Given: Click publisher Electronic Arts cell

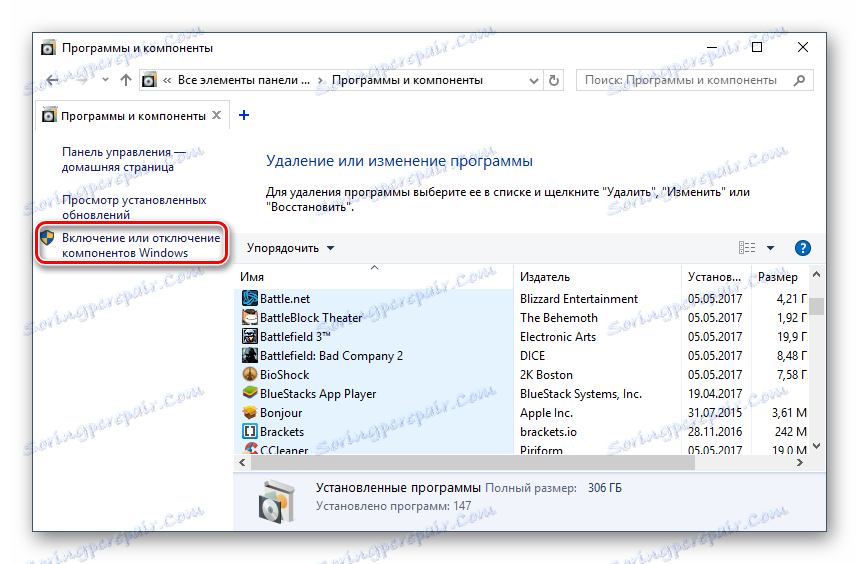Looking at the screenshot, I should click(558, 337).
